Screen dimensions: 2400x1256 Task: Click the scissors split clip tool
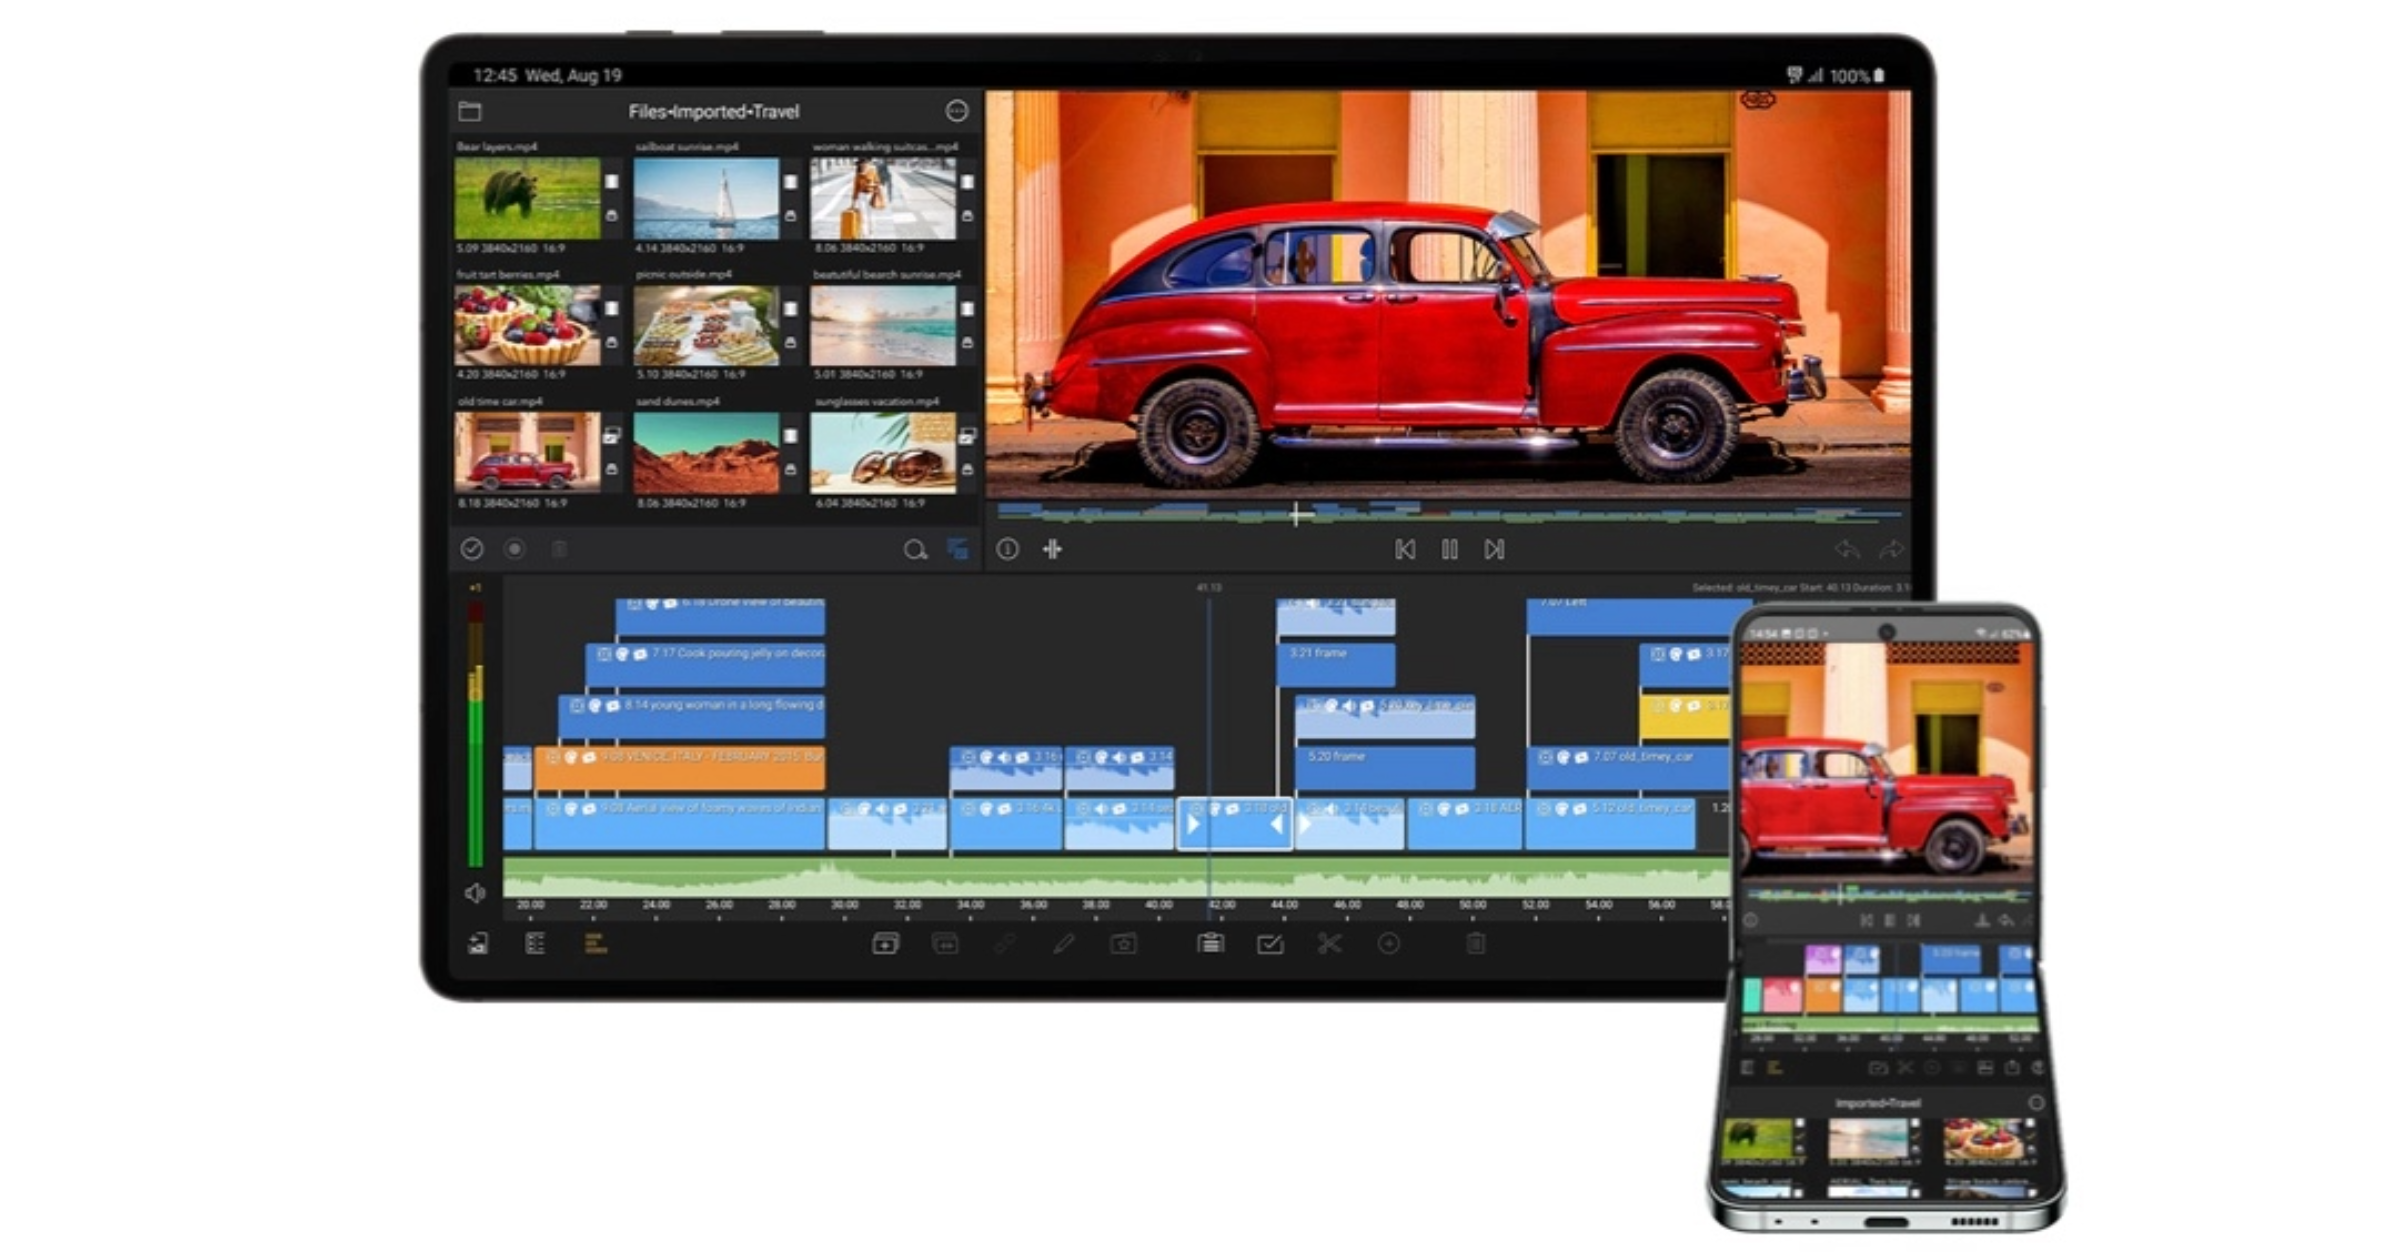[1329, 944]
